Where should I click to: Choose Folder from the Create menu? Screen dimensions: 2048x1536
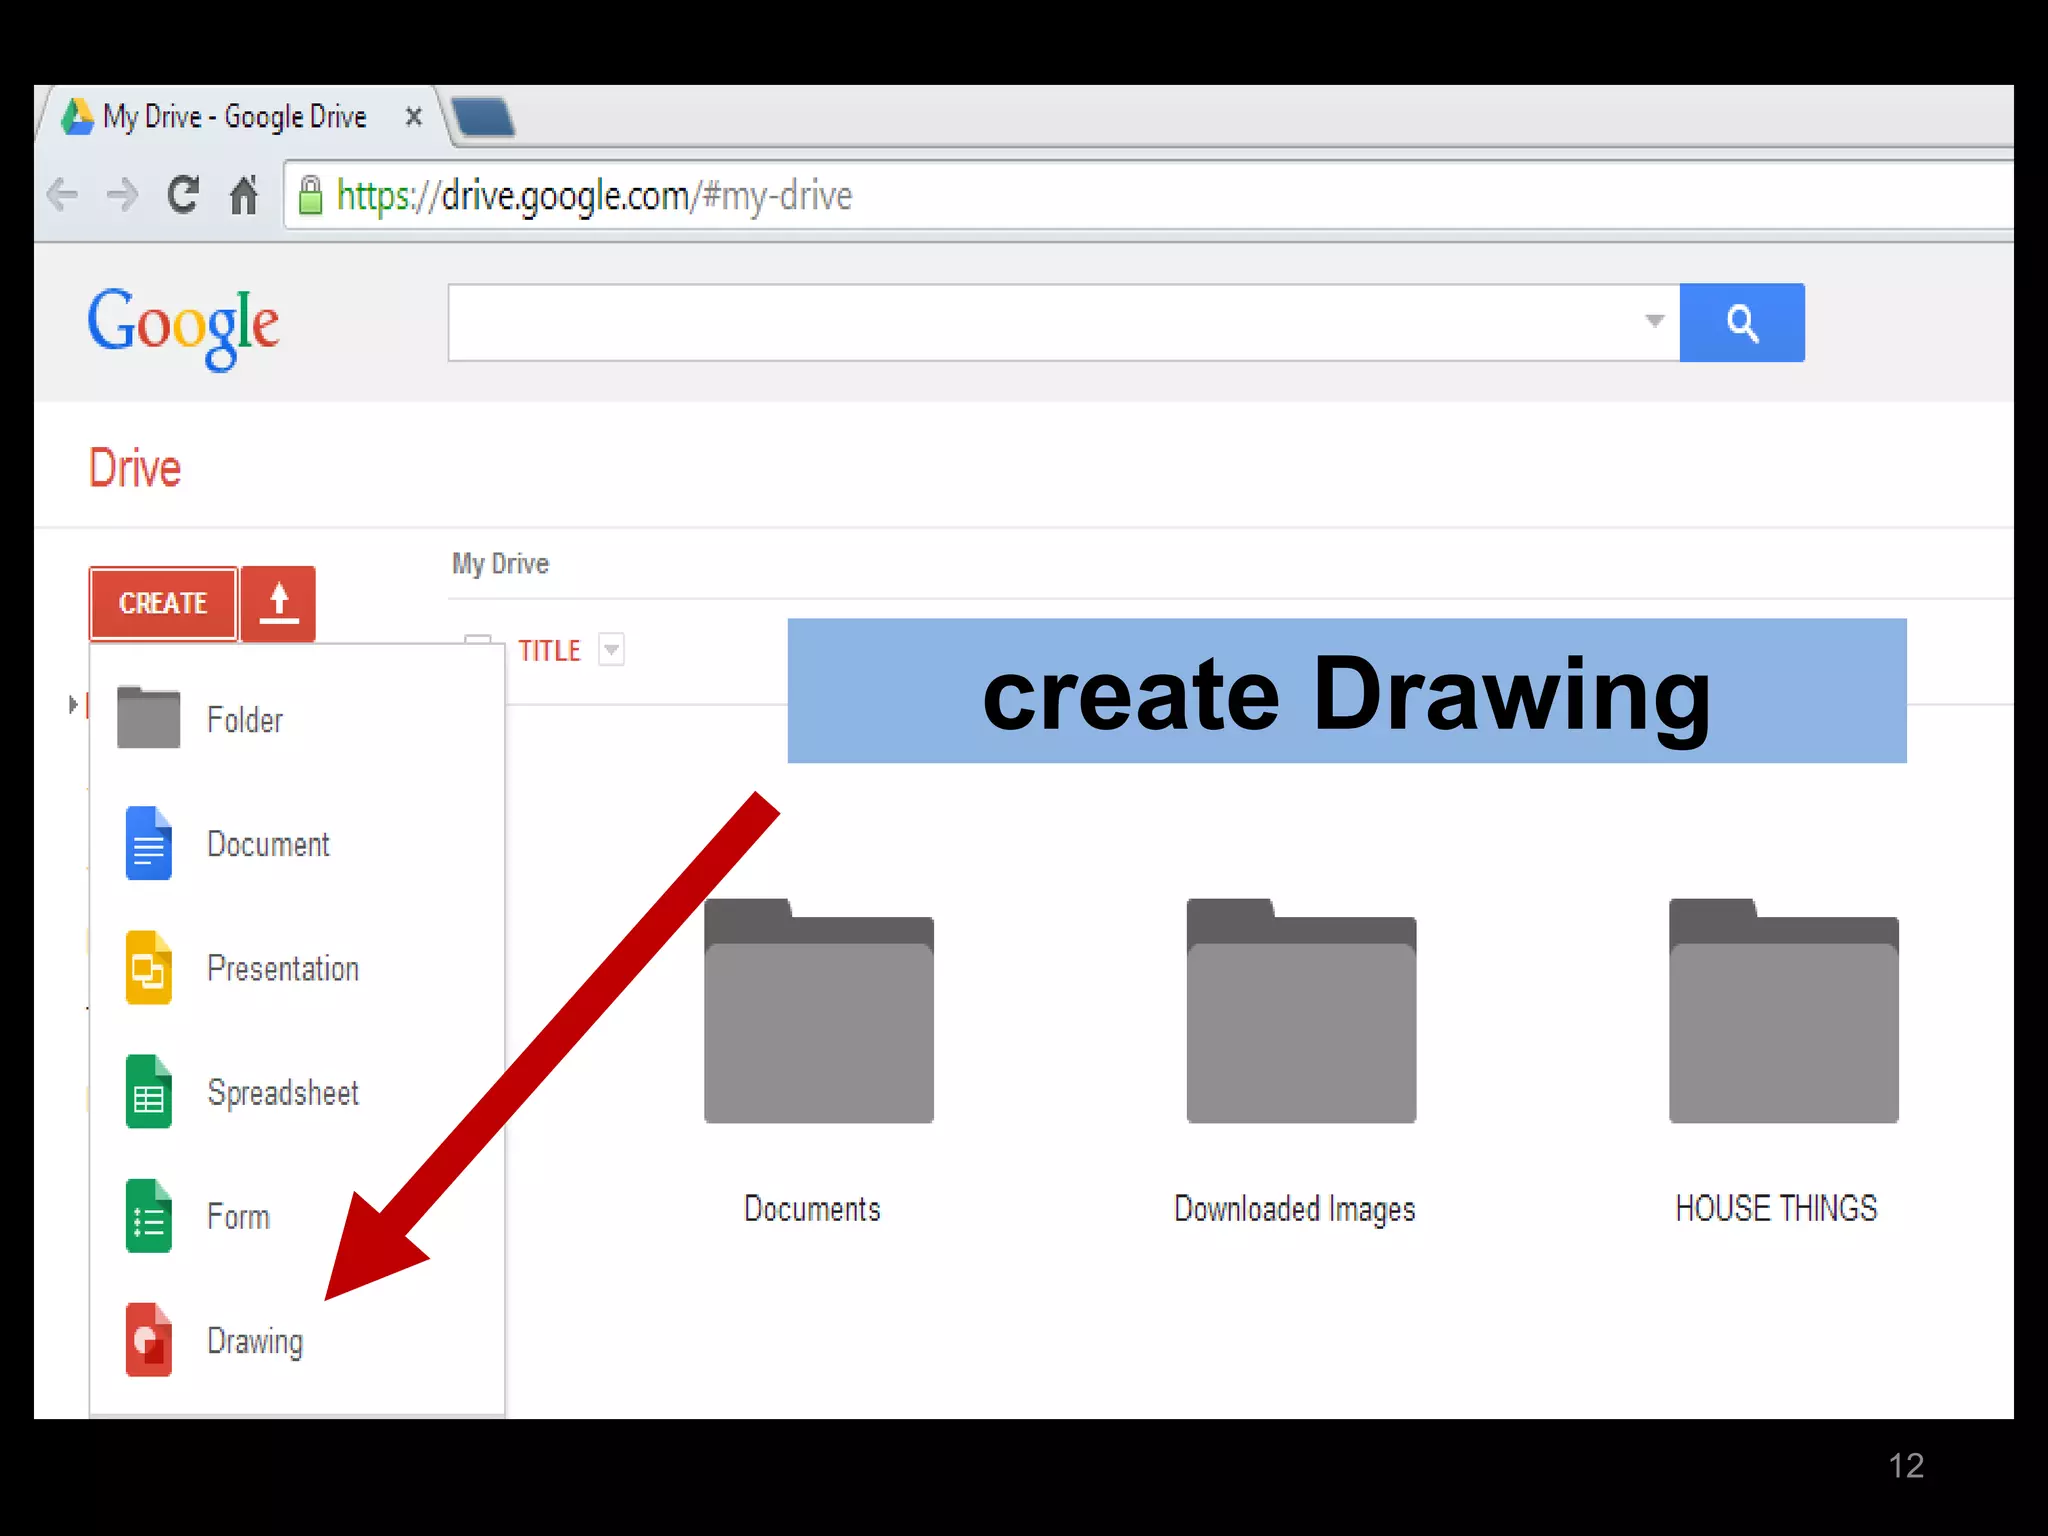coord(297,719)
